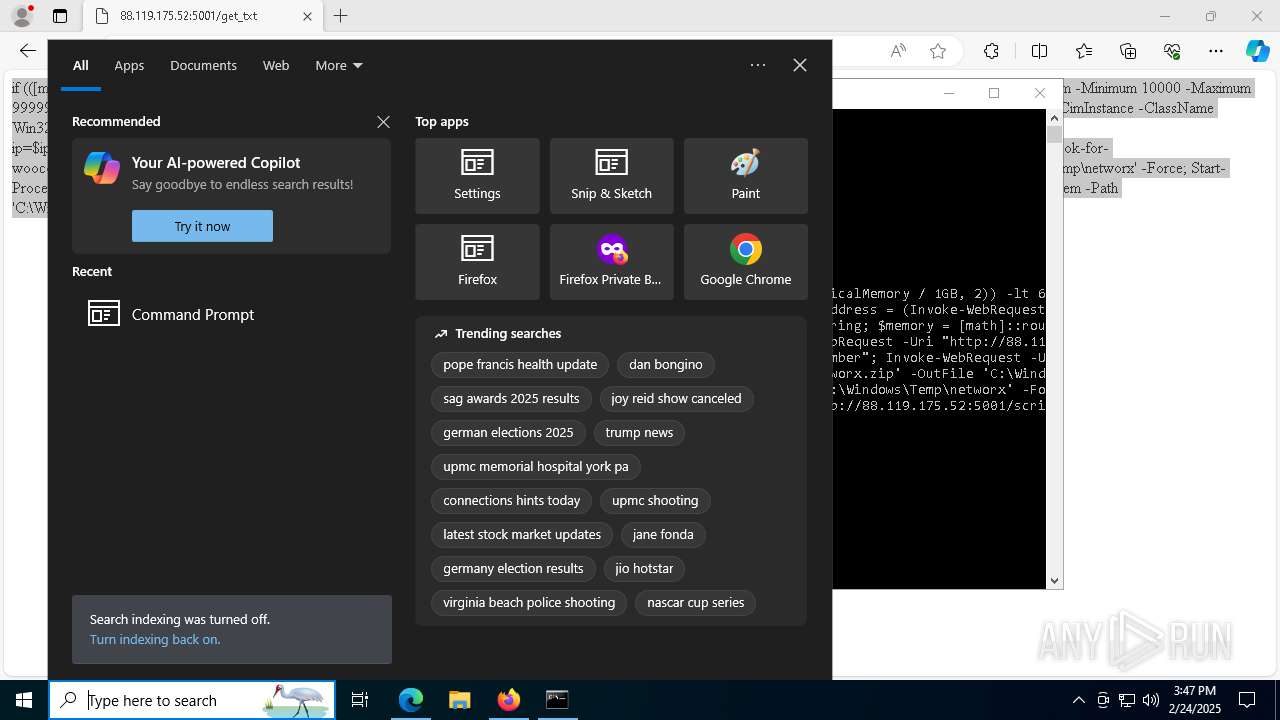Image resolution: width=1280 pixels, height=720 pixels.
Task: Open Browser essentials icon
Action: (1172, 51)
